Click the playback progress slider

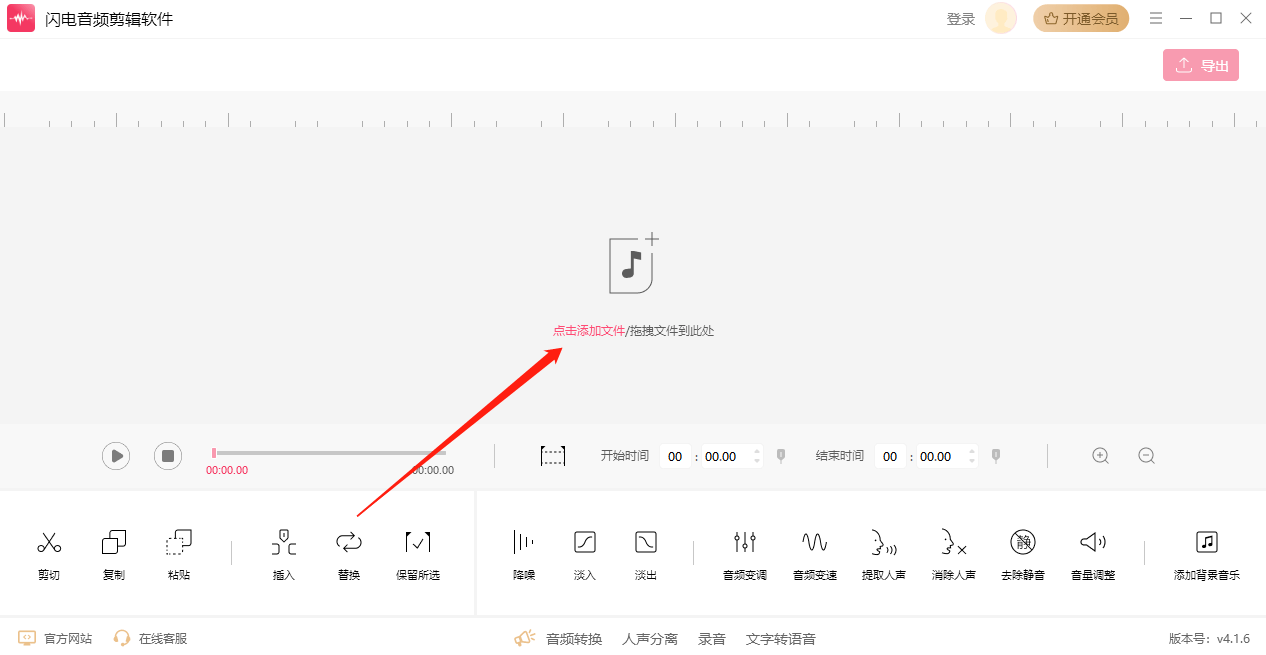pyautogui.click(x=329, y=453)
